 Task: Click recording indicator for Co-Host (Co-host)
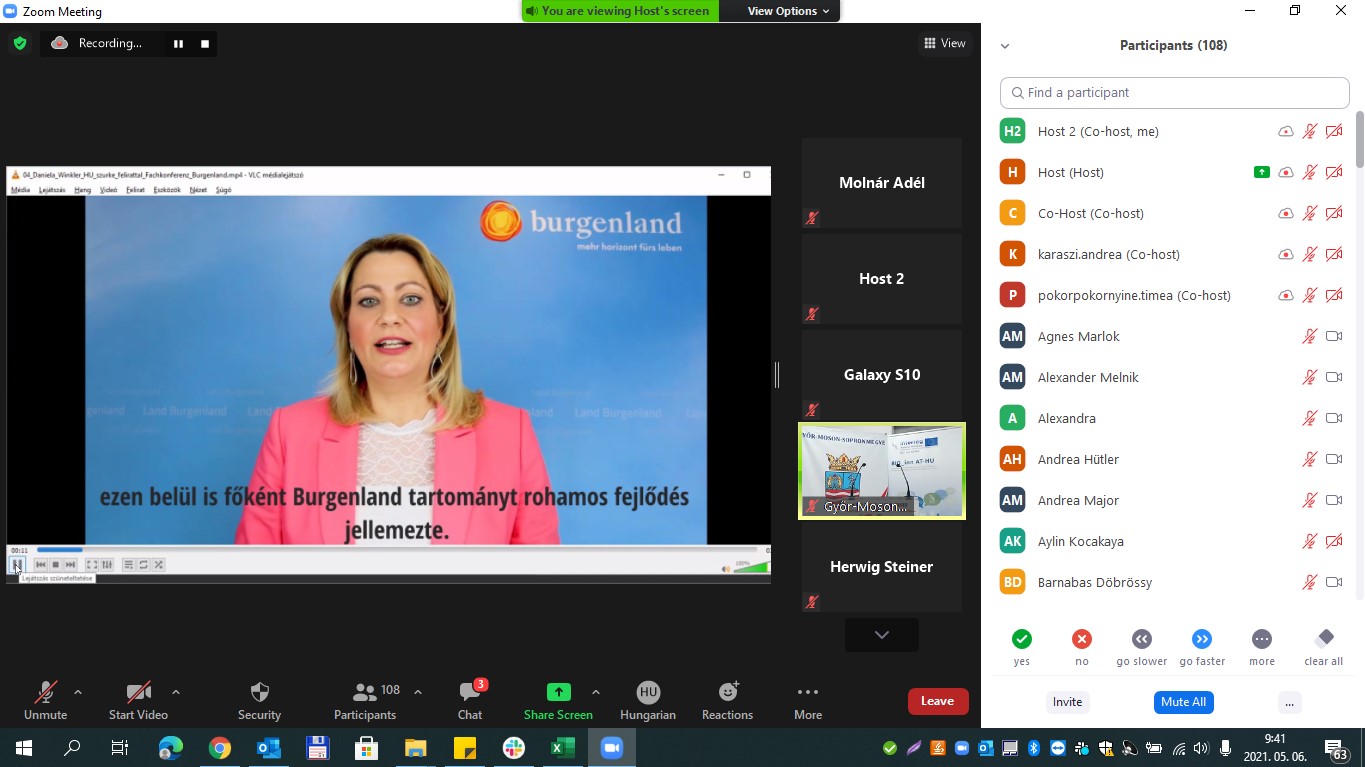point(1286,213)
